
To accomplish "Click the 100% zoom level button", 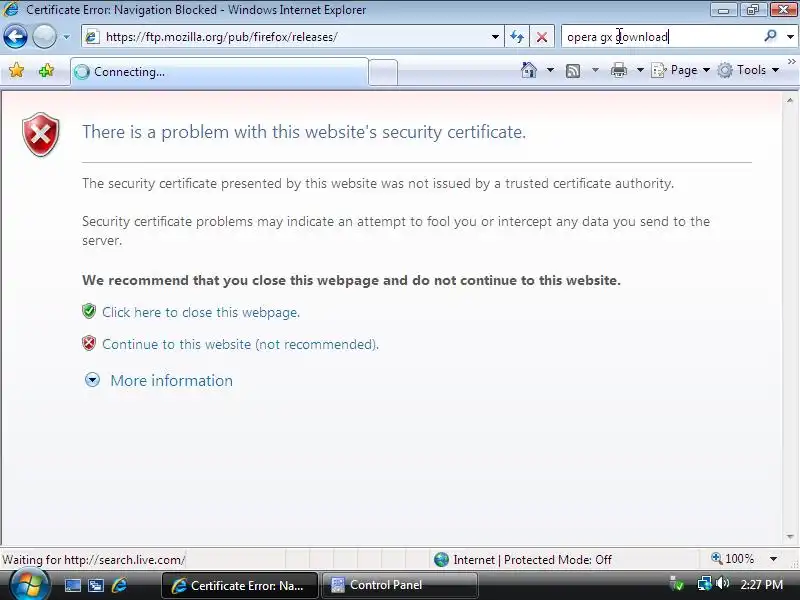I will click(733, 559).
